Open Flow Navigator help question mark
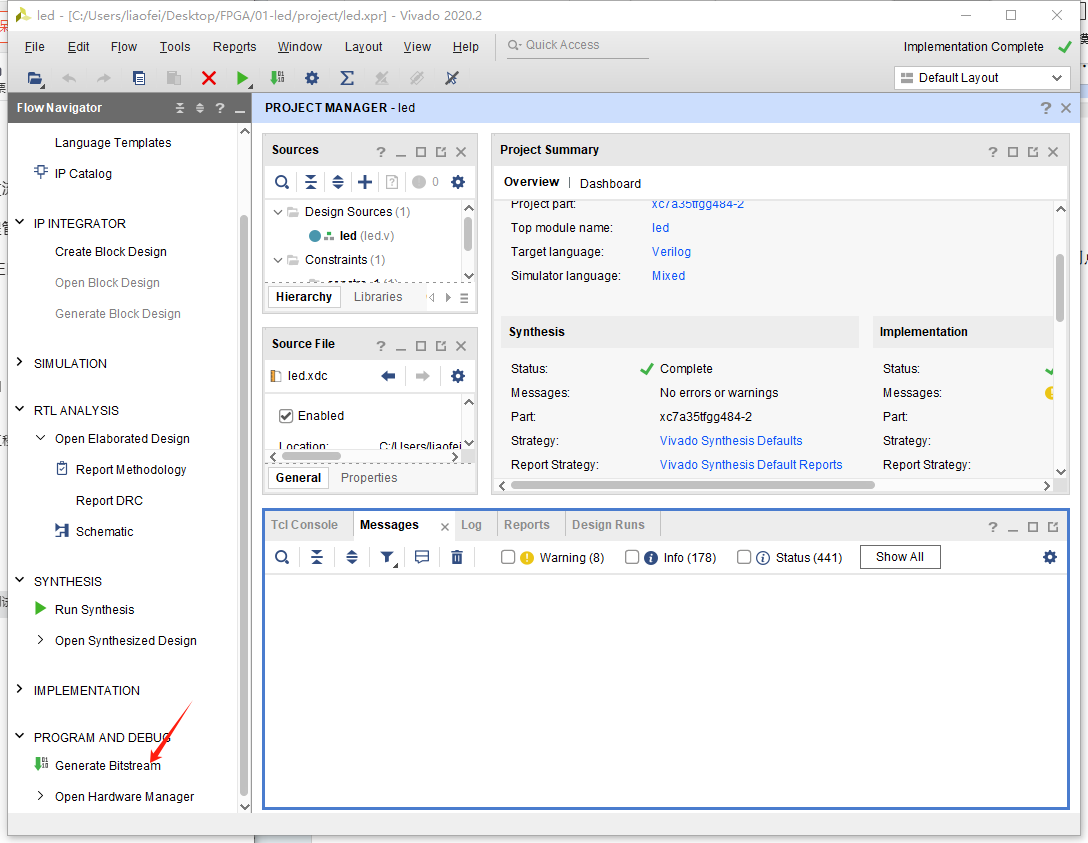The height and width of the screenshot is (843, 1088). (220, 108)
